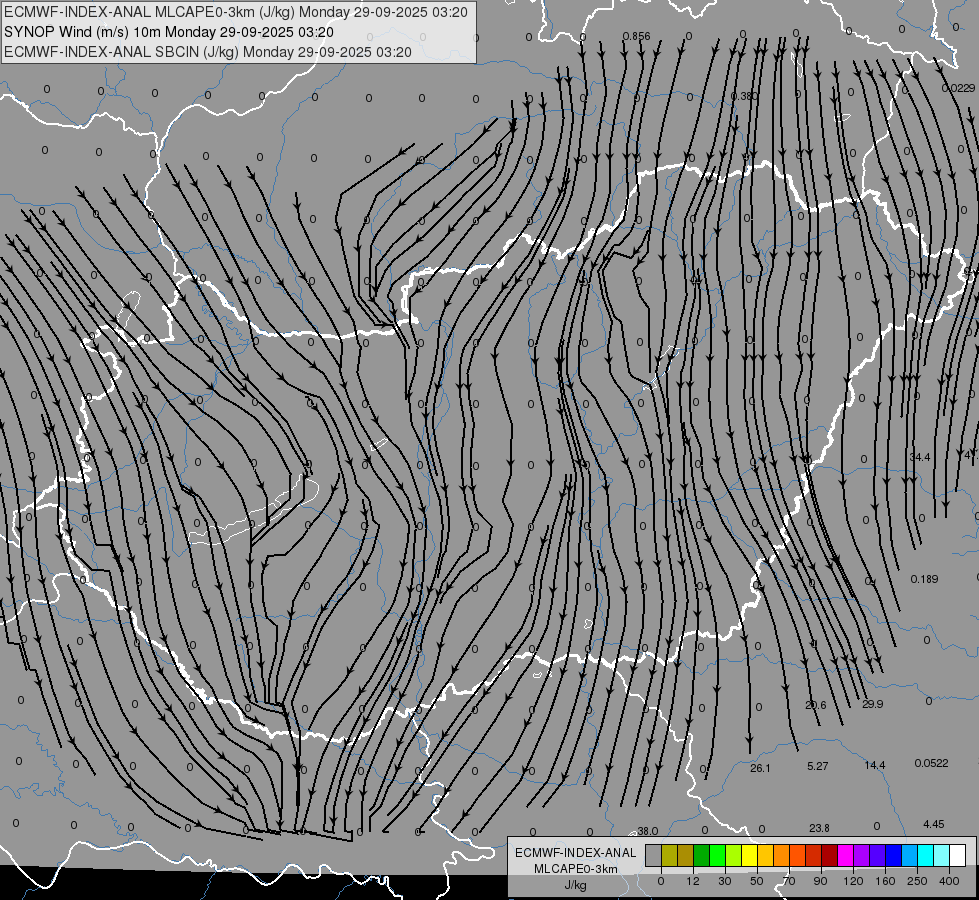Image resolution: width=979 pixels, height=900 pixels.
Task: Click legend tick label 50
Action: (757, 881)
